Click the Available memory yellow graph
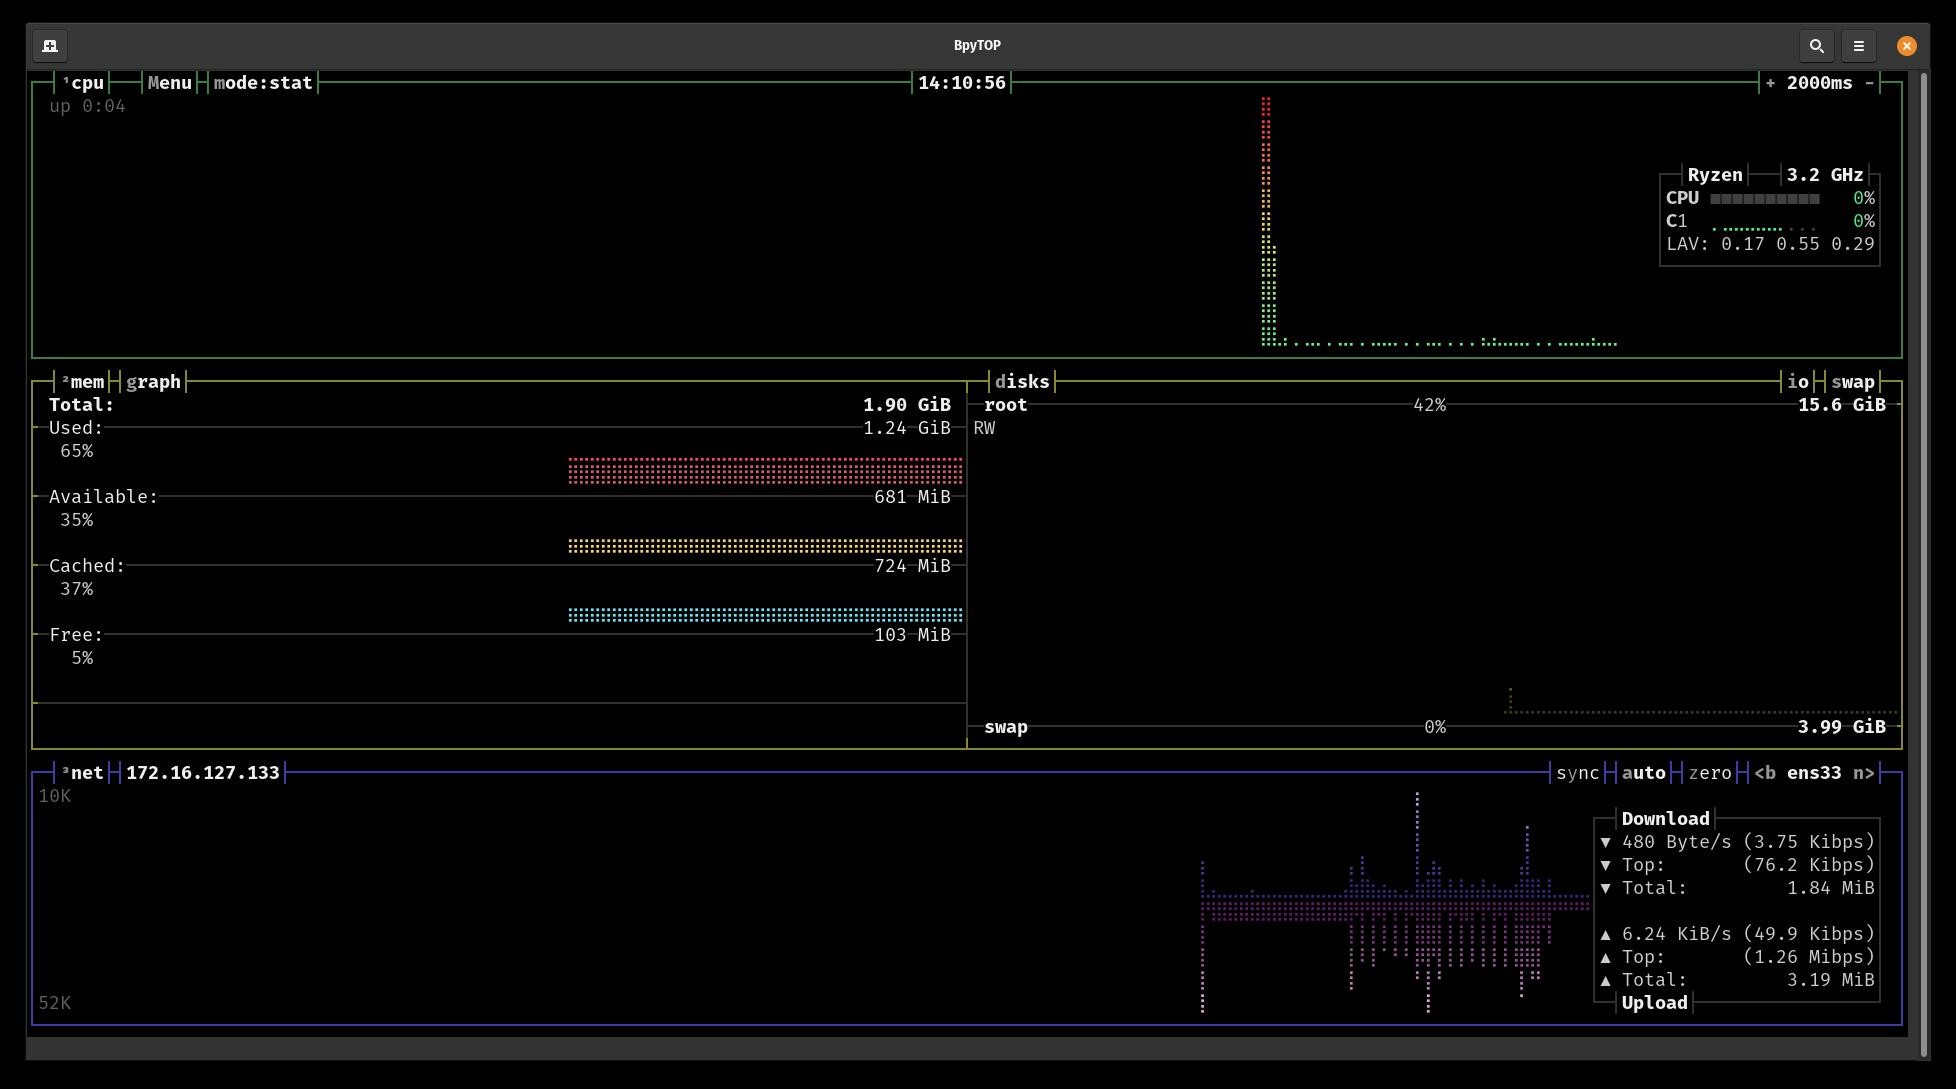The width and height of the screenshot is (1956, 1089). [x=765, y=546]
